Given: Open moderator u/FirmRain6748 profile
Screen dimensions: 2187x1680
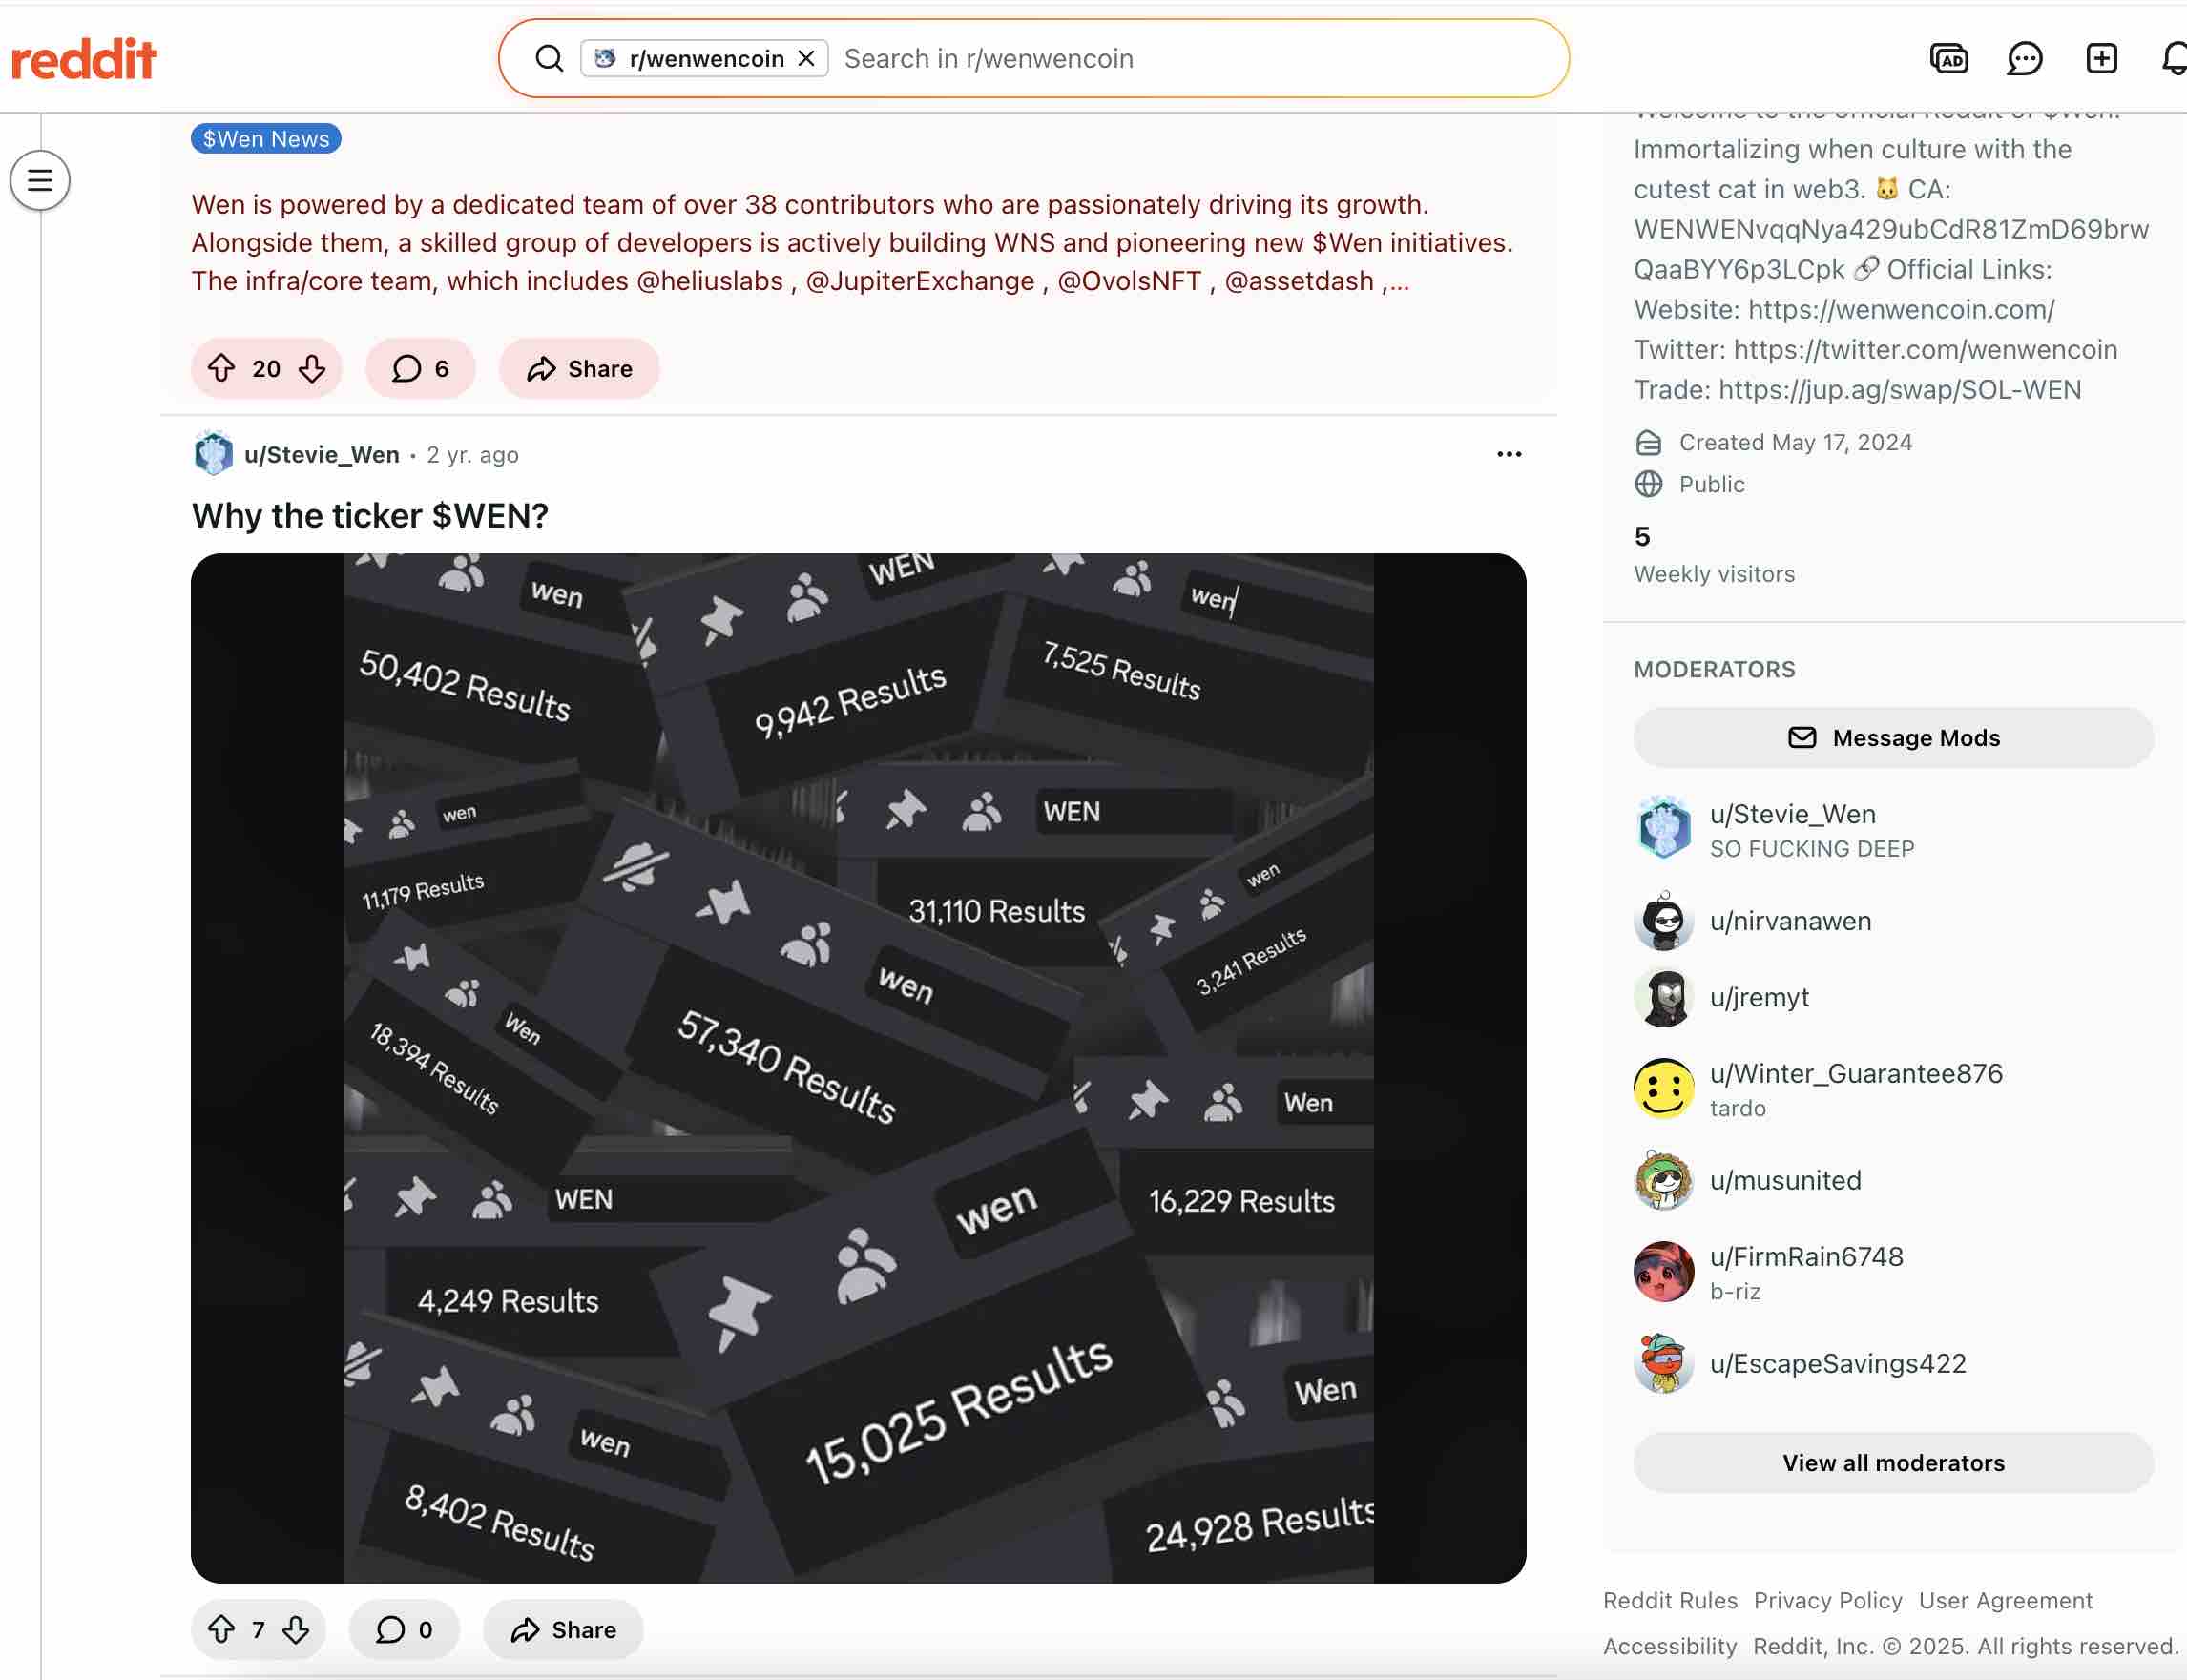Looking at the screenshot, I should click(1806, 1257).
